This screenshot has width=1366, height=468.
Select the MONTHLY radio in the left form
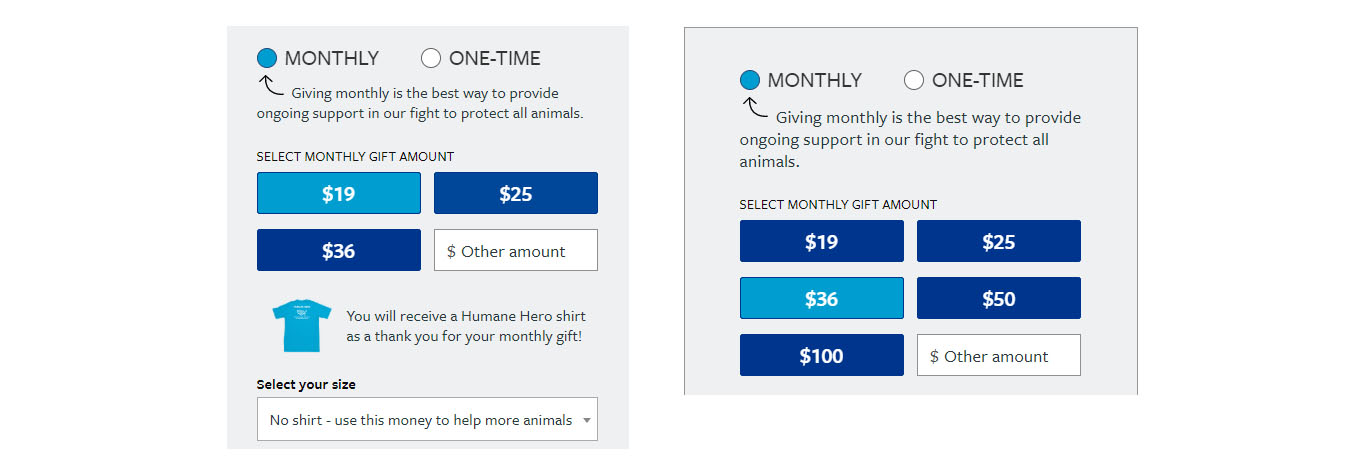pos(267,58)
